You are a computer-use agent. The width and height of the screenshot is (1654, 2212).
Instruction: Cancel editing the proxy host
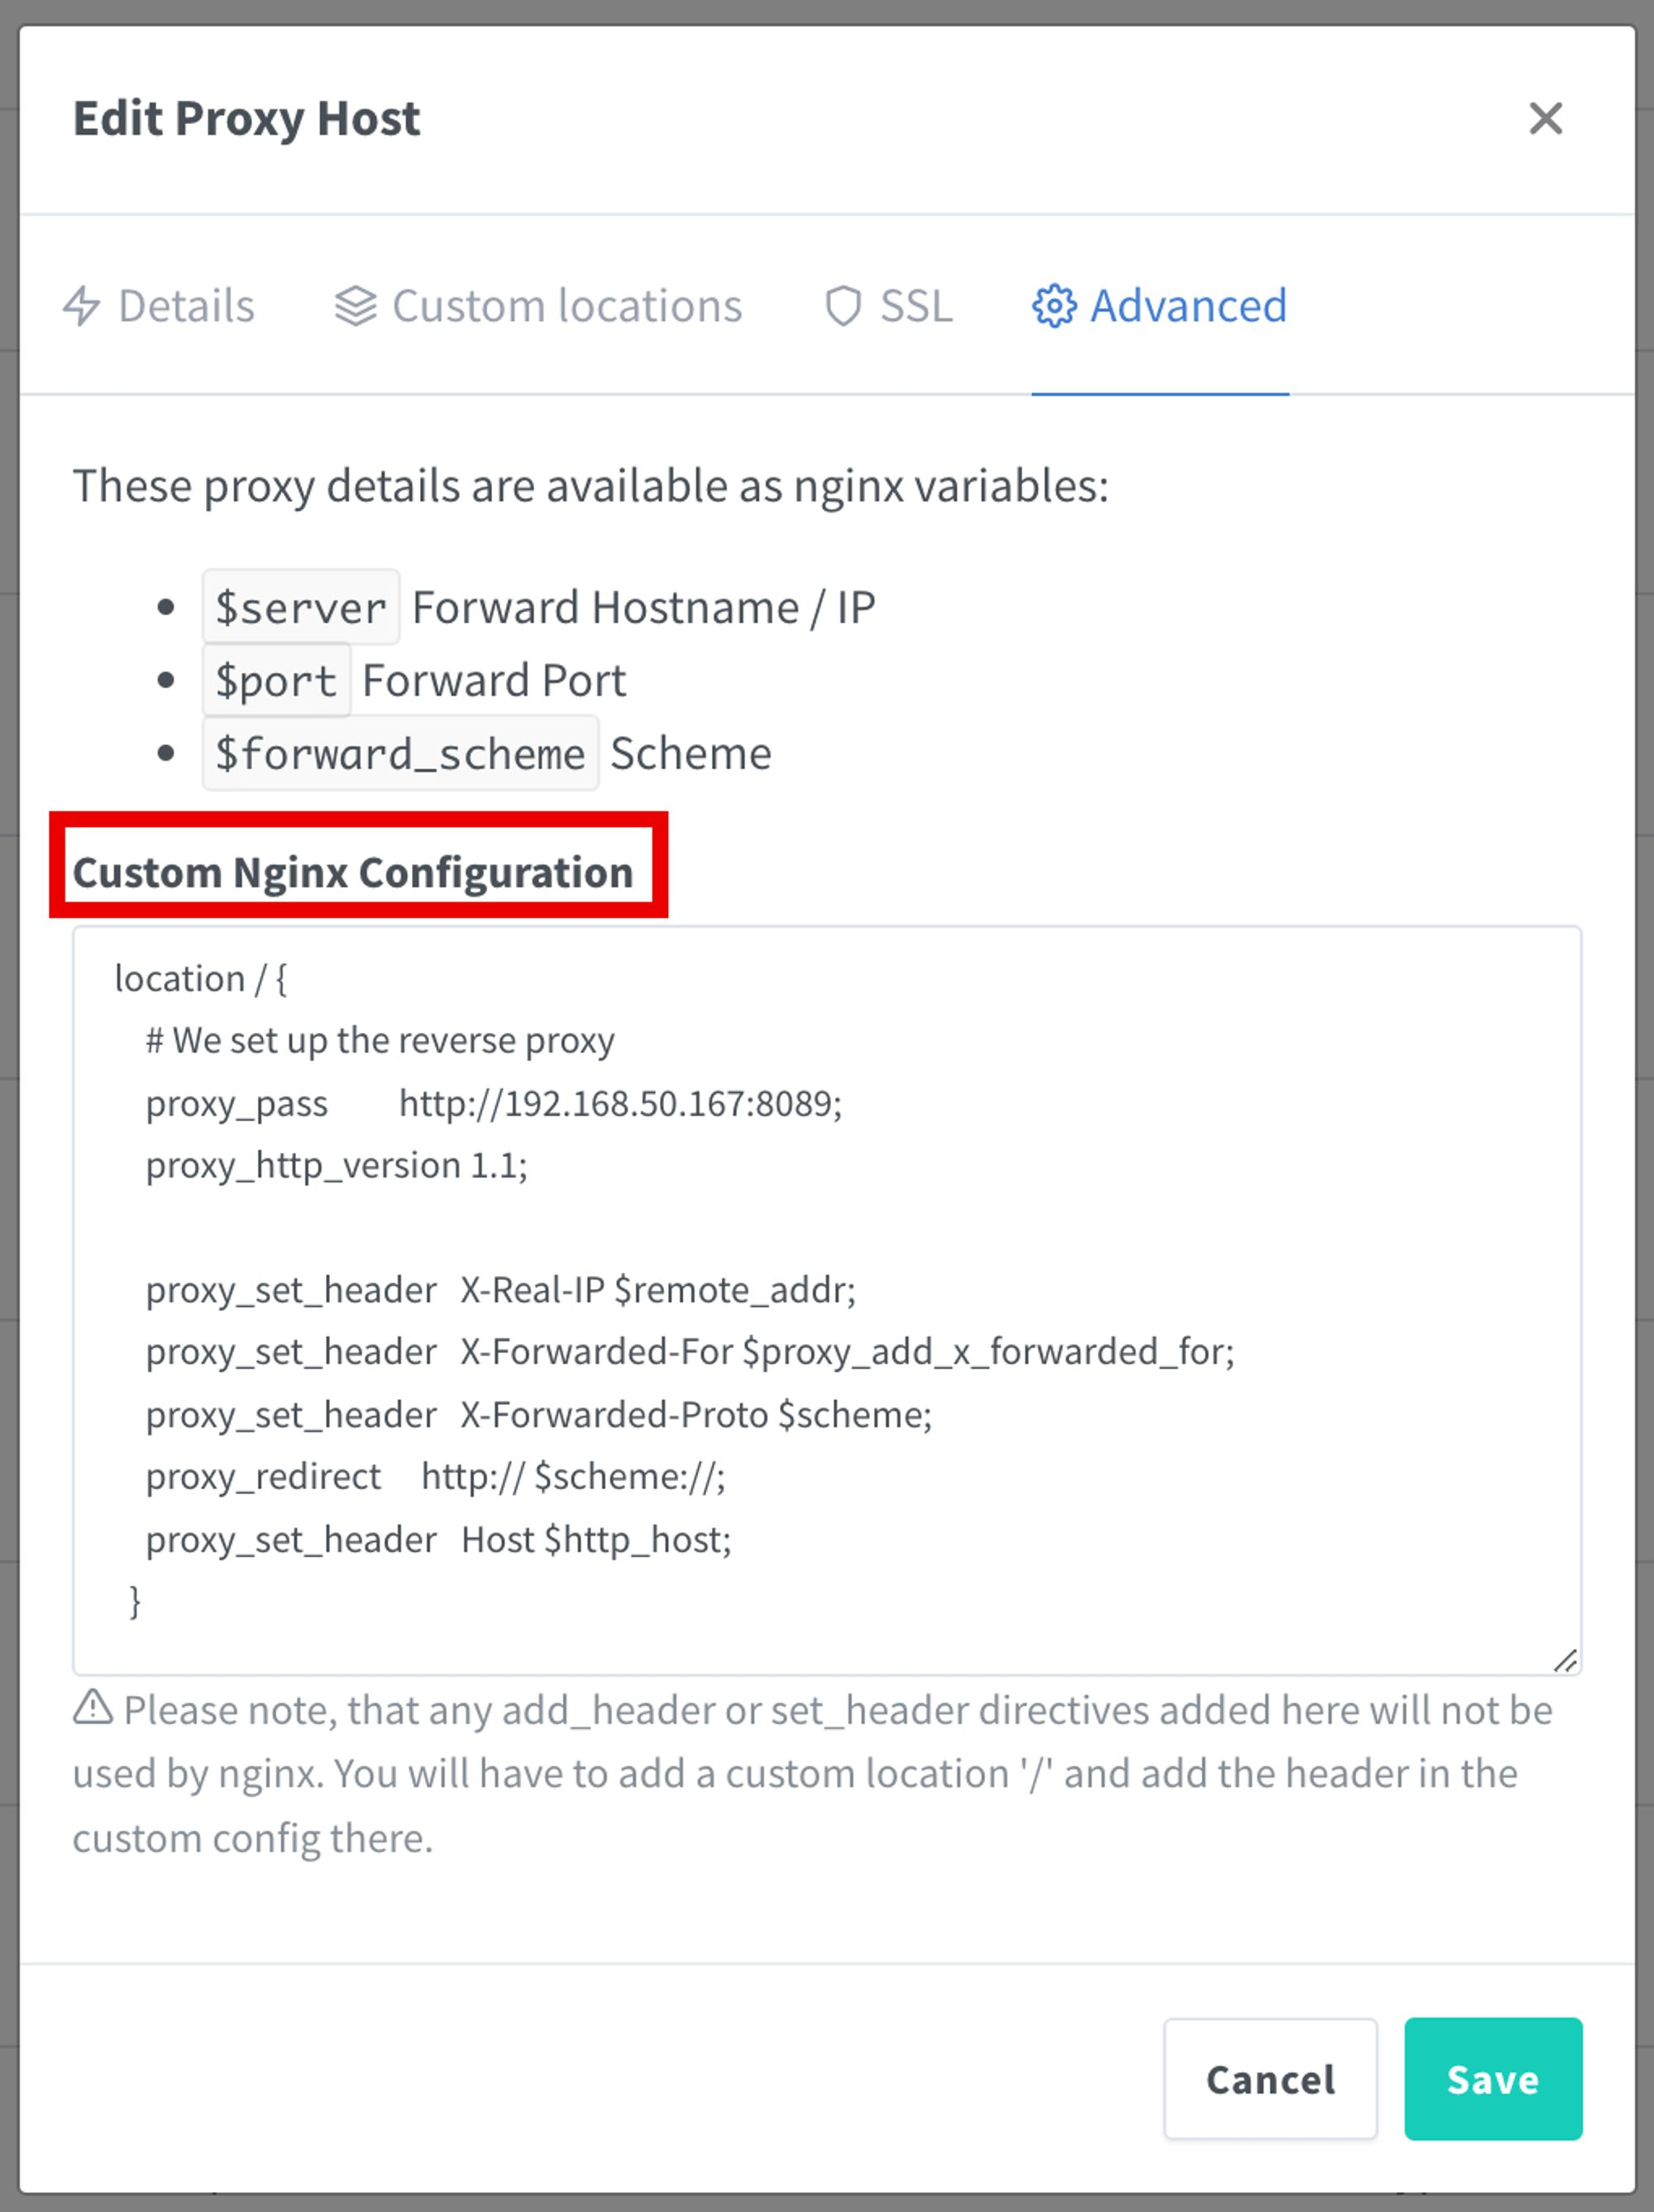coord(1270,2079)
